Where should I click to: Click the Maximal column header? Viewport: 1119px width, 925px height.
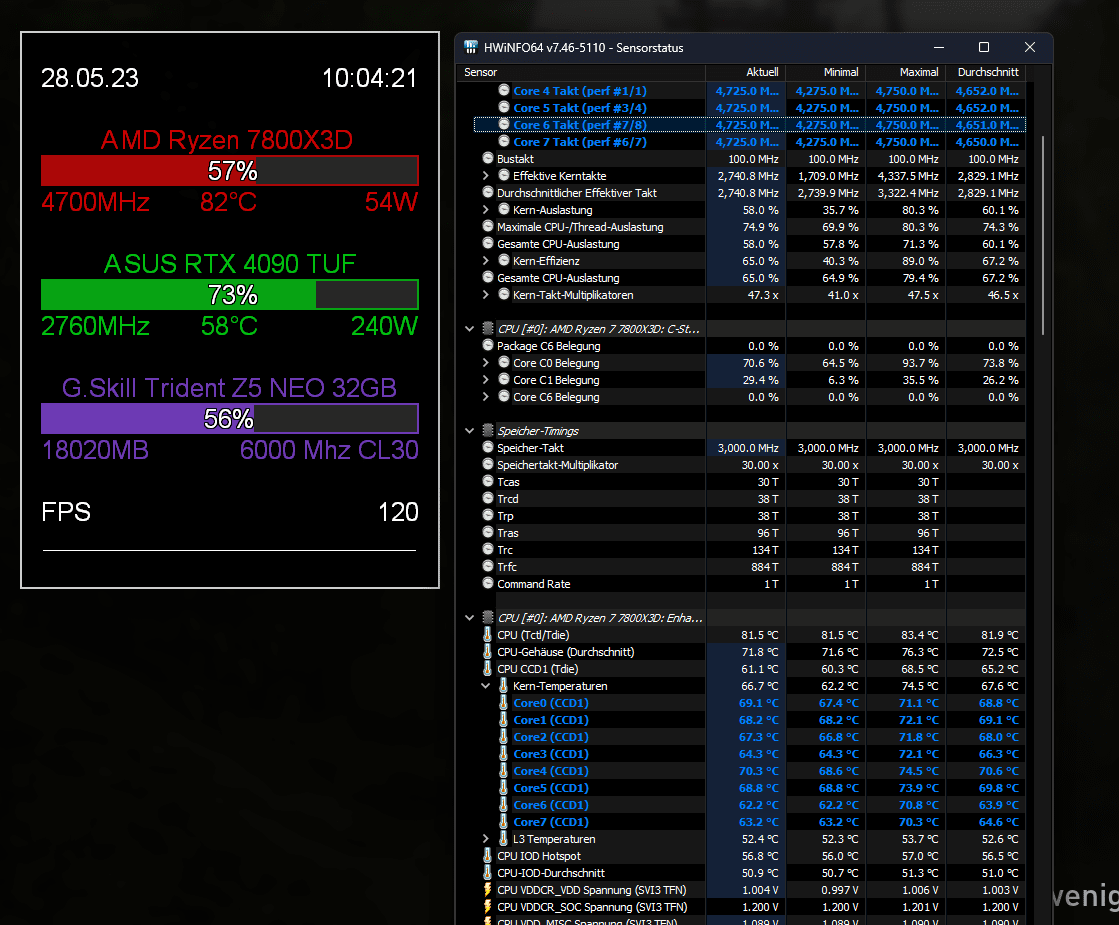906,72
